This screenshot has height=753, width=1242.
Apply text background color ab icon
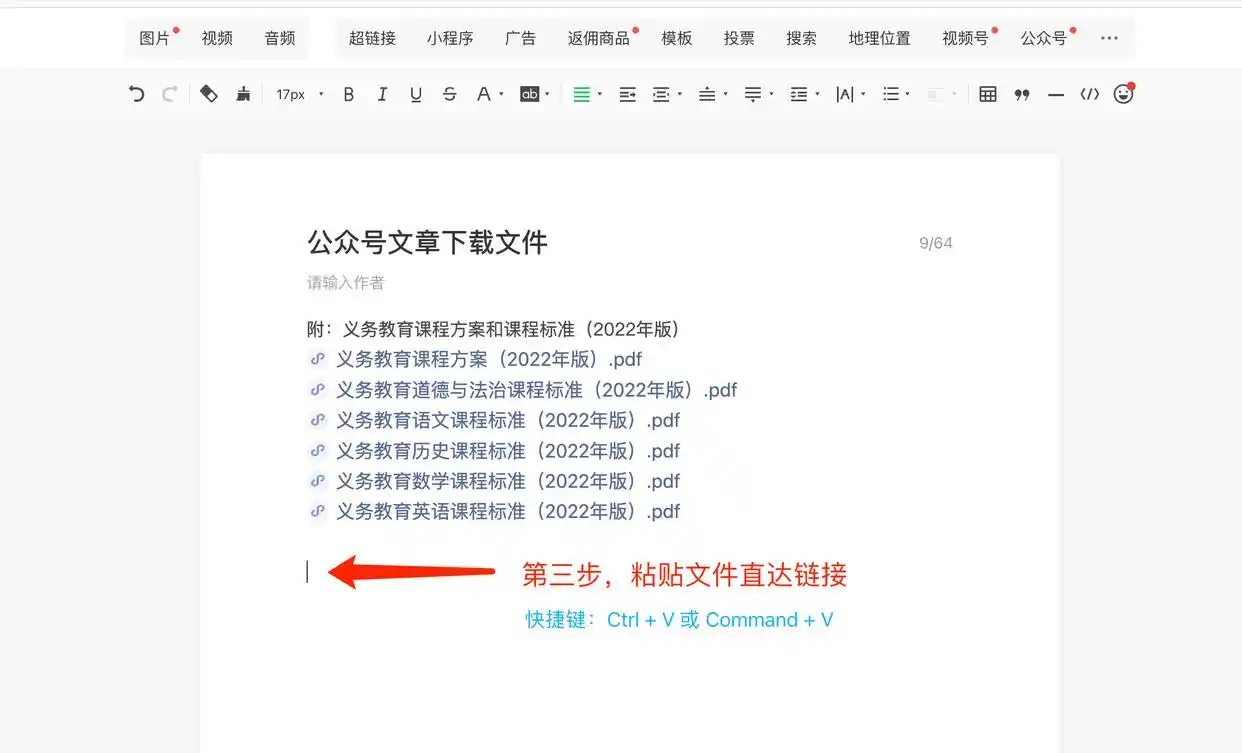(x=530, y=94)
